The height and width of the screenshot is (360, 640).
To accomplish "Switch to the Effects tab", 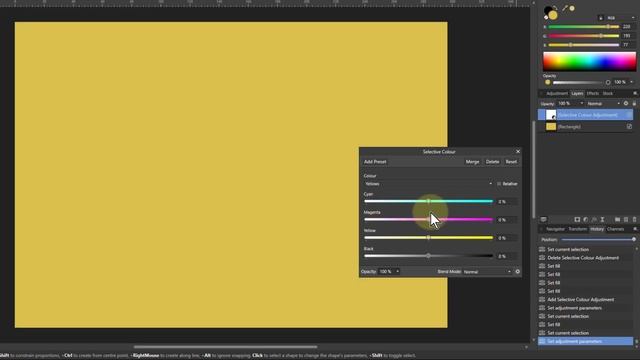I will (593, 93).
